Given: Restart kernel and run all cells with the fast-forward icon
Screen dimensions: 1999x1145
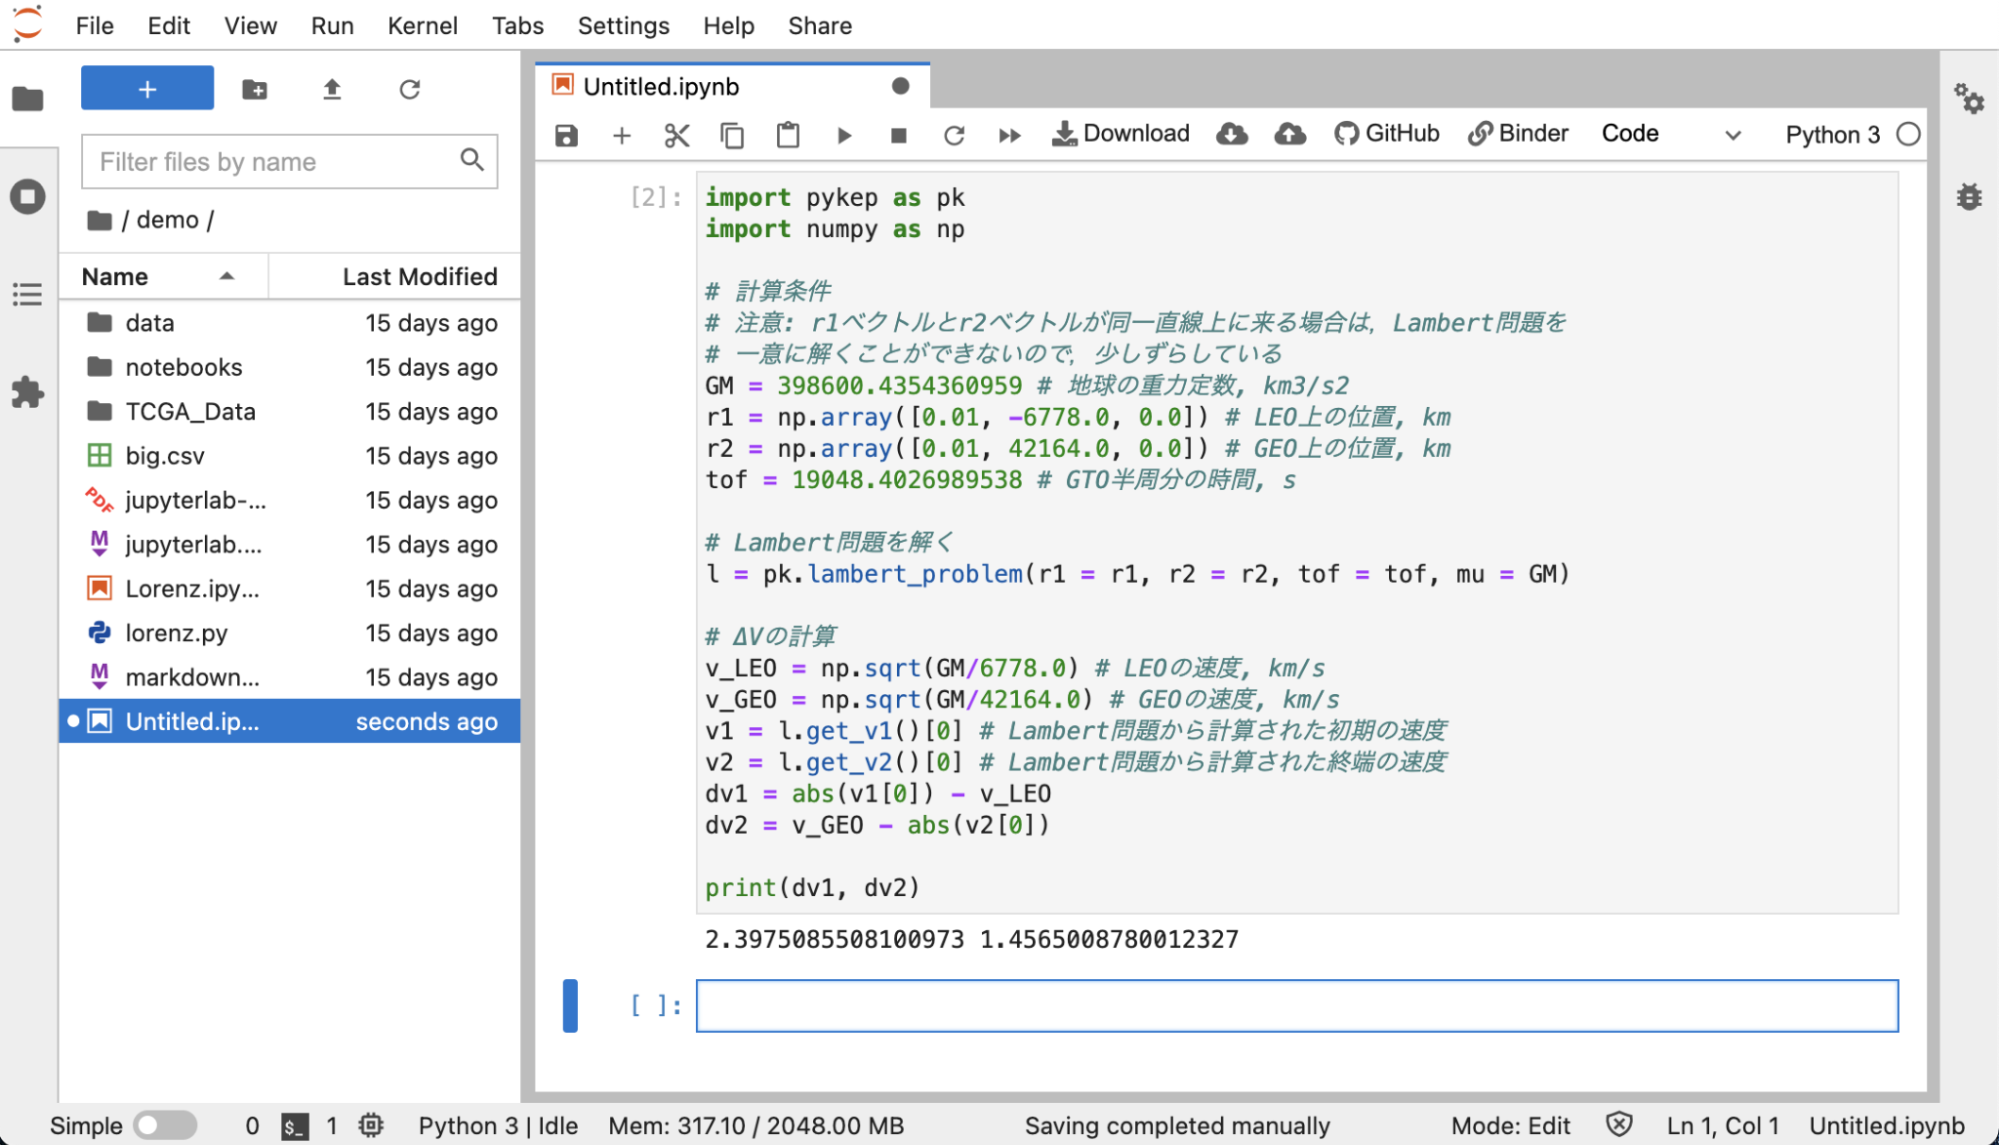Looking at the screenshot, I should tap(1010, 135).
